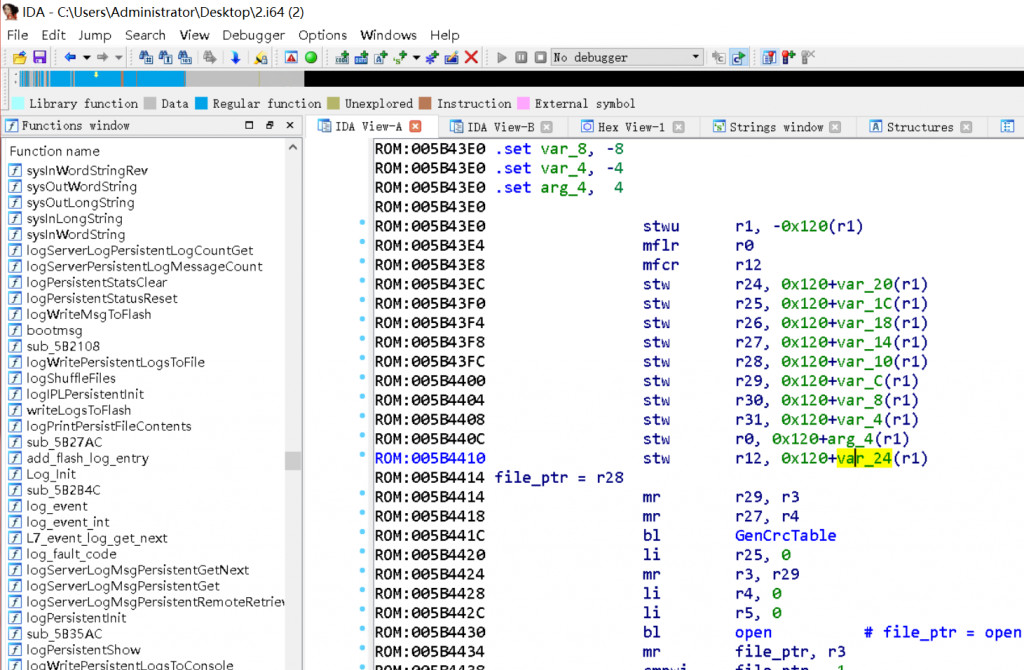This screenshot has width=1024, height=670.
Task: Click the Pause process icon
Action: tap(522, 58)
